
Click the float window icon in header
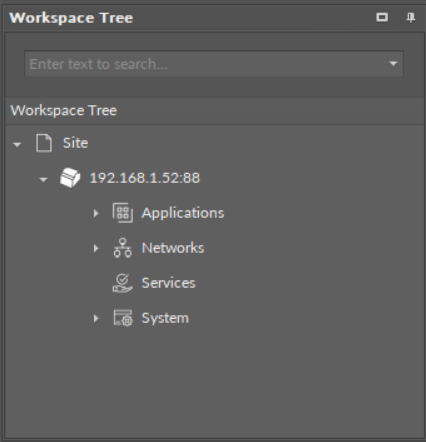coord(382,17)
